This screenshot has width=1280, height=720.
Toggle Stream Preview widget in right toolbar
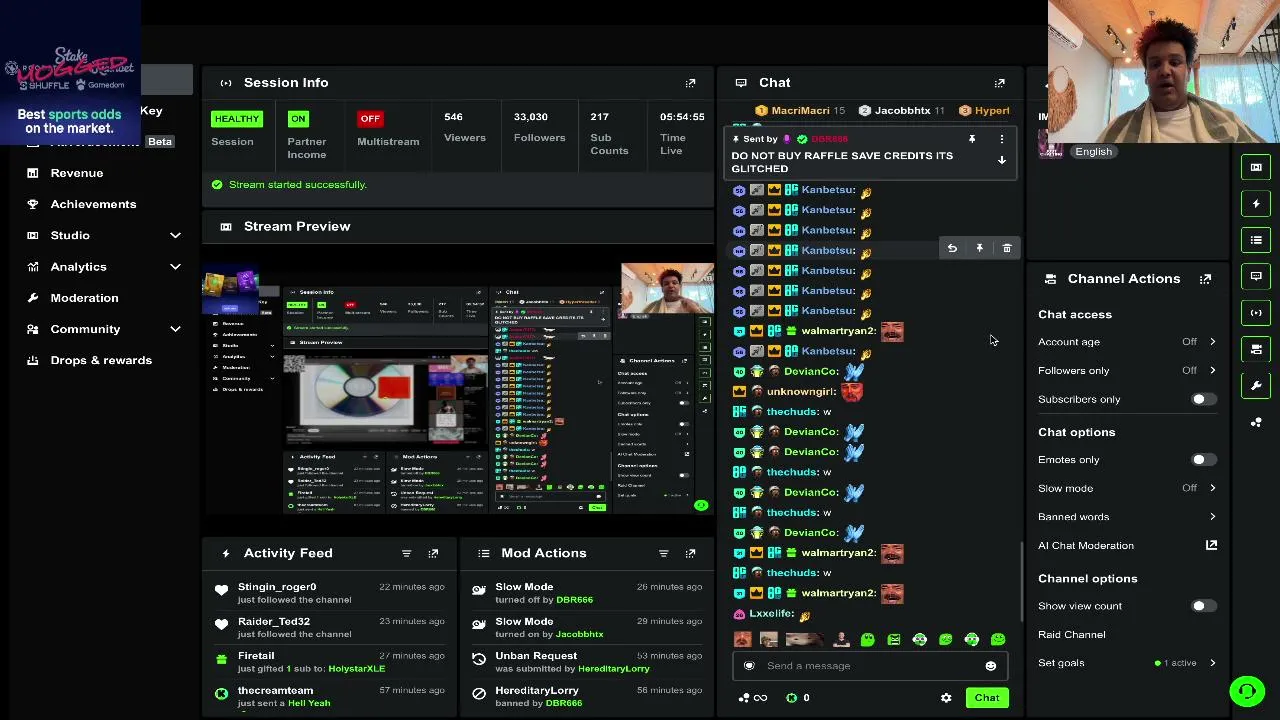tap(1256, 167)
